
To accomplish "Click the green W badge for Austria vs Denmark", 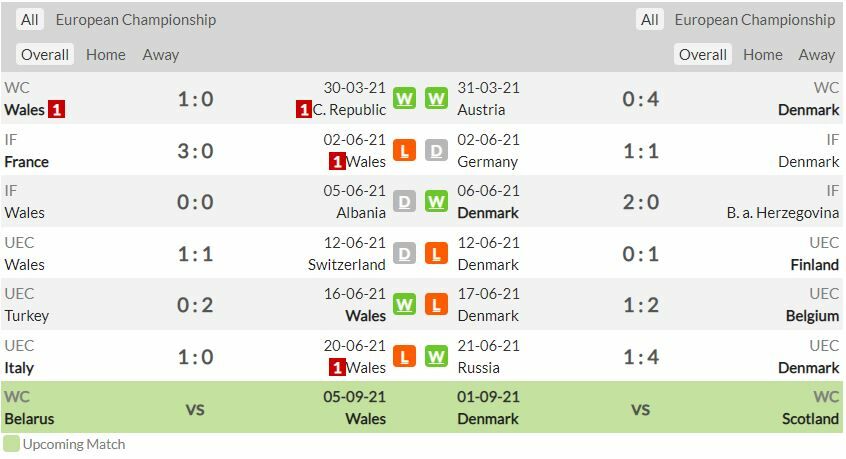I will pyautogui.click(x=436, y=99).
